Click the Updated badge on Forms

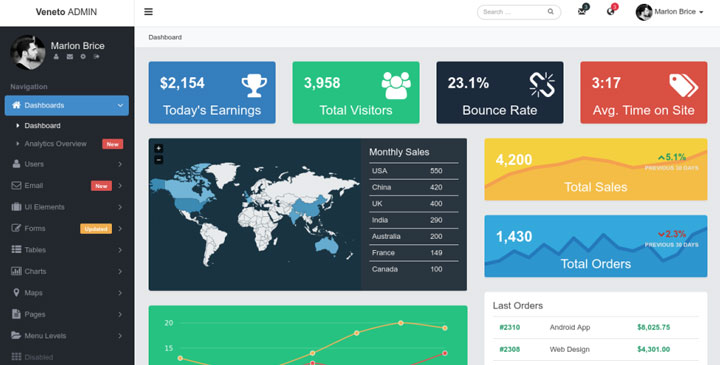96,229
